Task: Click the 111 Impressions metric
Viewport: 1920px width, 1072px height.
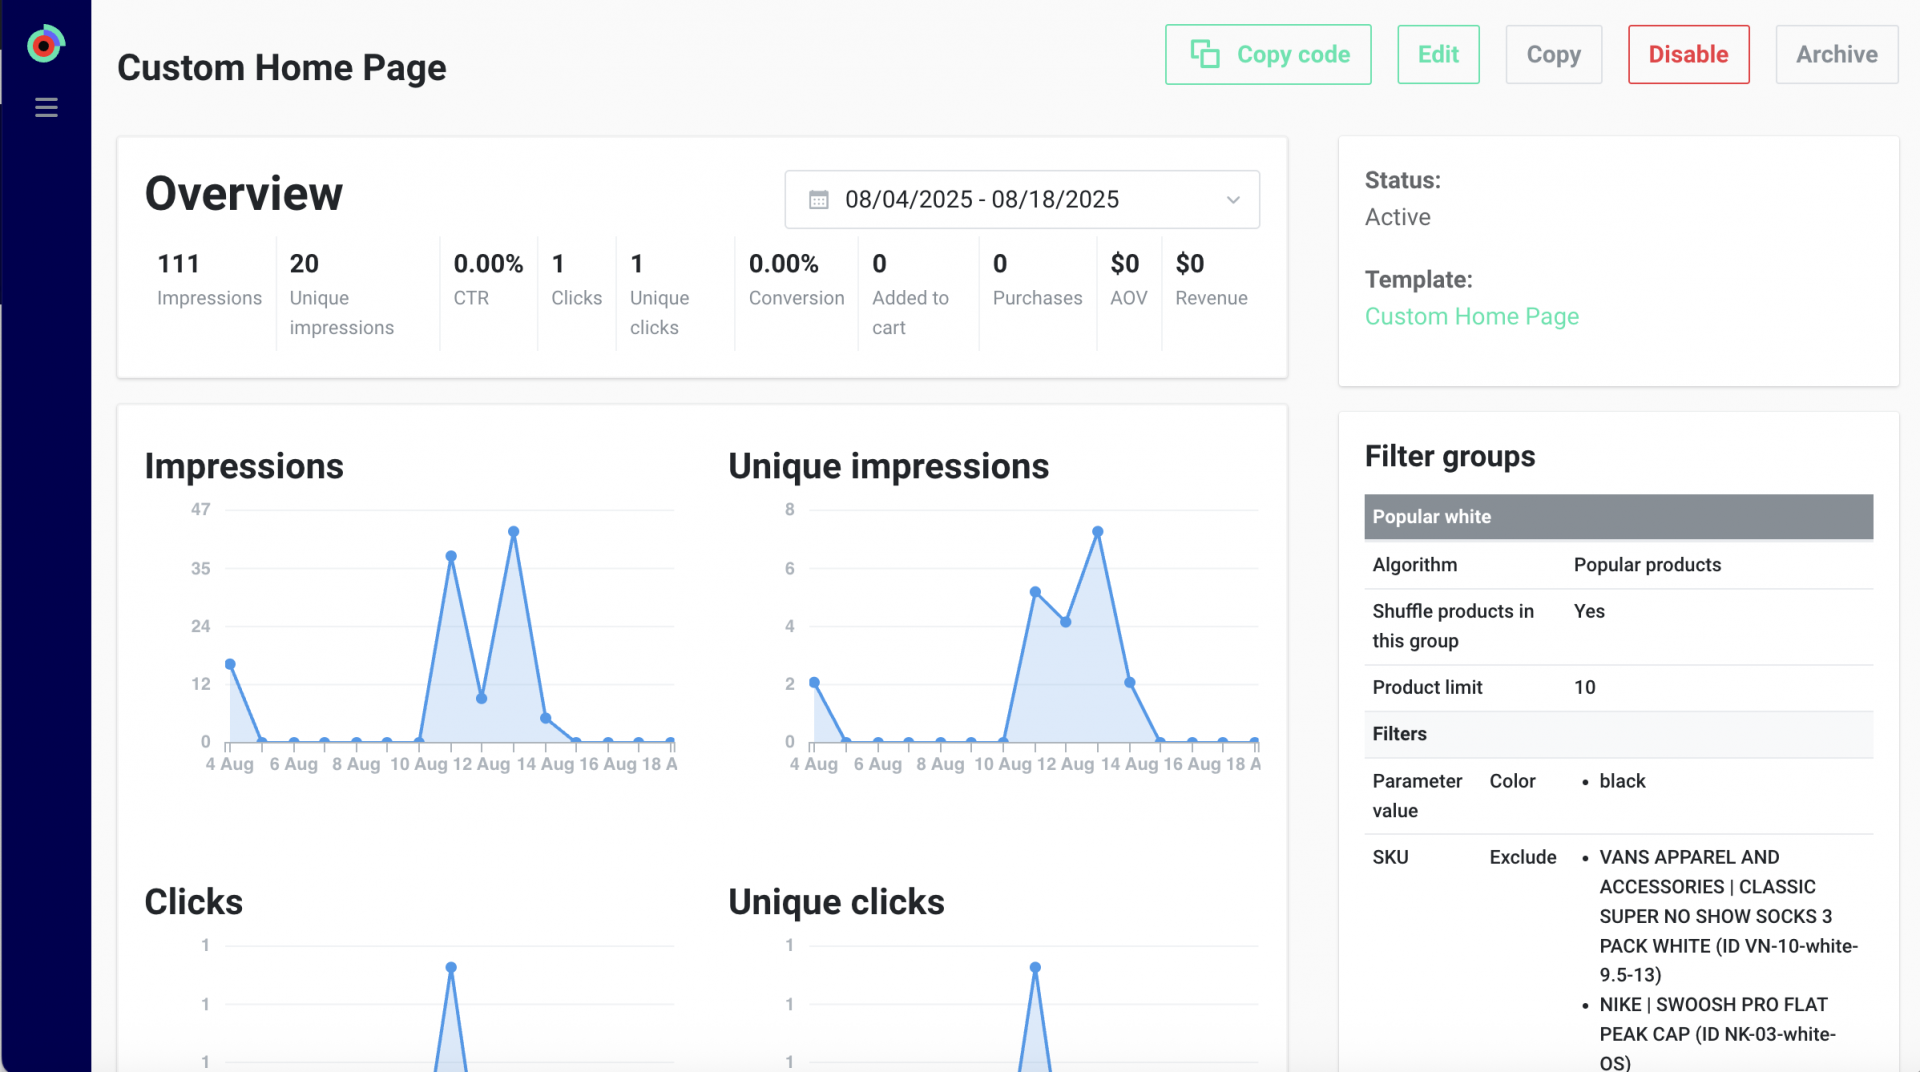Action: click(x=209, y=280)
